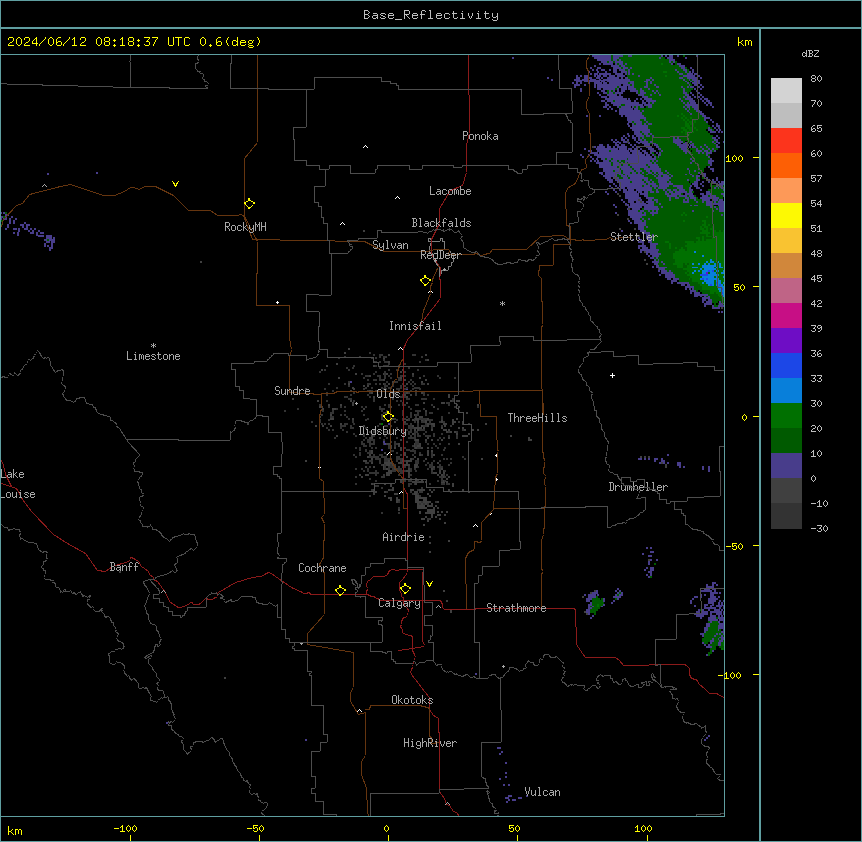Pick the yellow 51–54 dBZ legend swatch
The image size is (862, 842).
click(786, 215)
